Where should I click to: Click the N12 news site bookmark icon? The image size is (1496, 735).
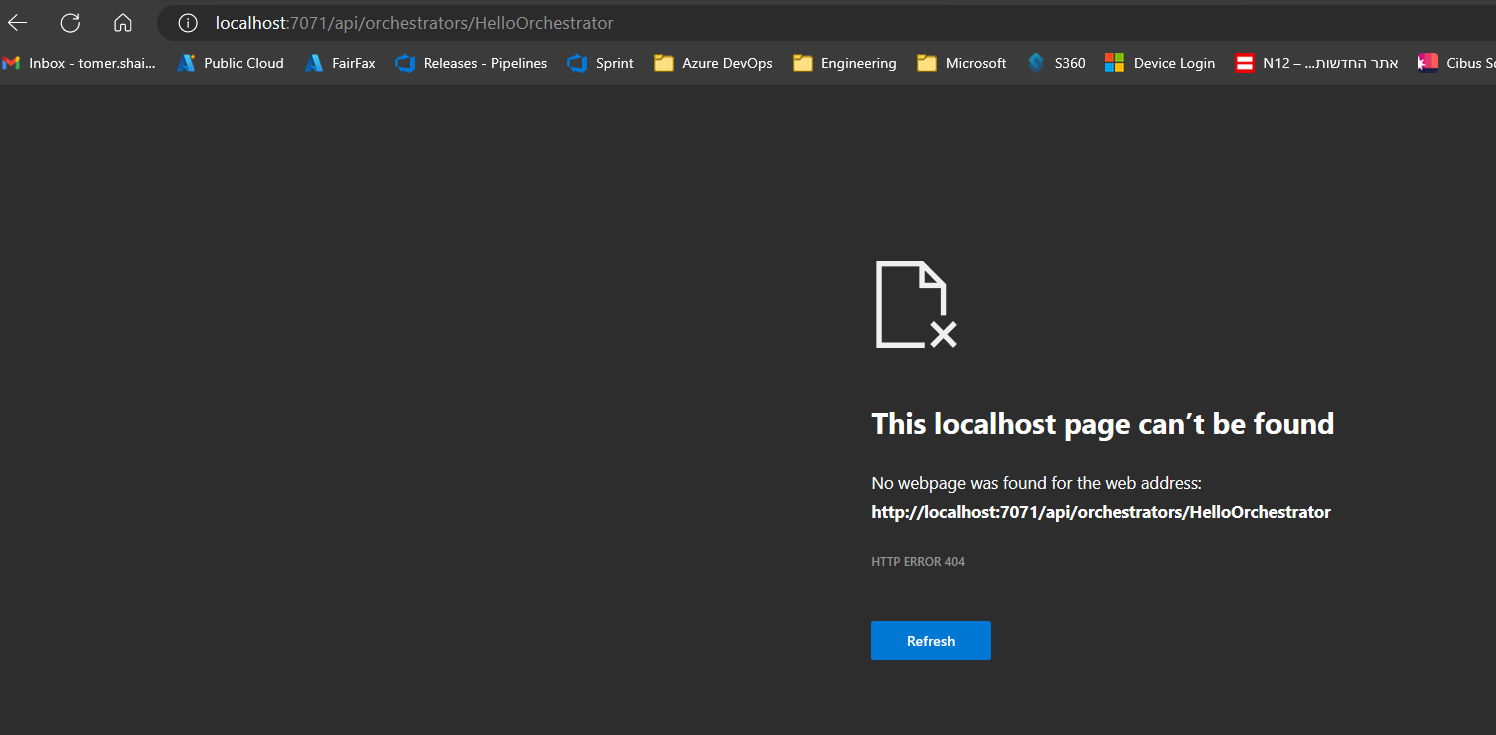(1245, 62)
